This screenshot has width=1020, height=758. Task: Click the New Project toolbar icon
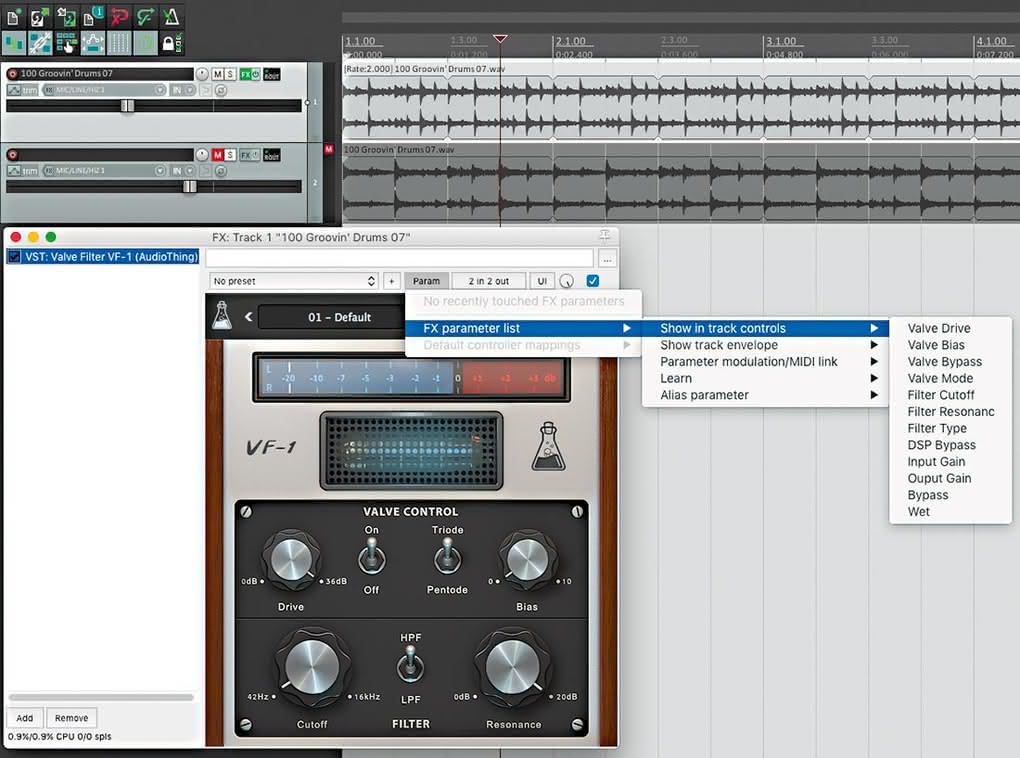[x=13, y=16]
